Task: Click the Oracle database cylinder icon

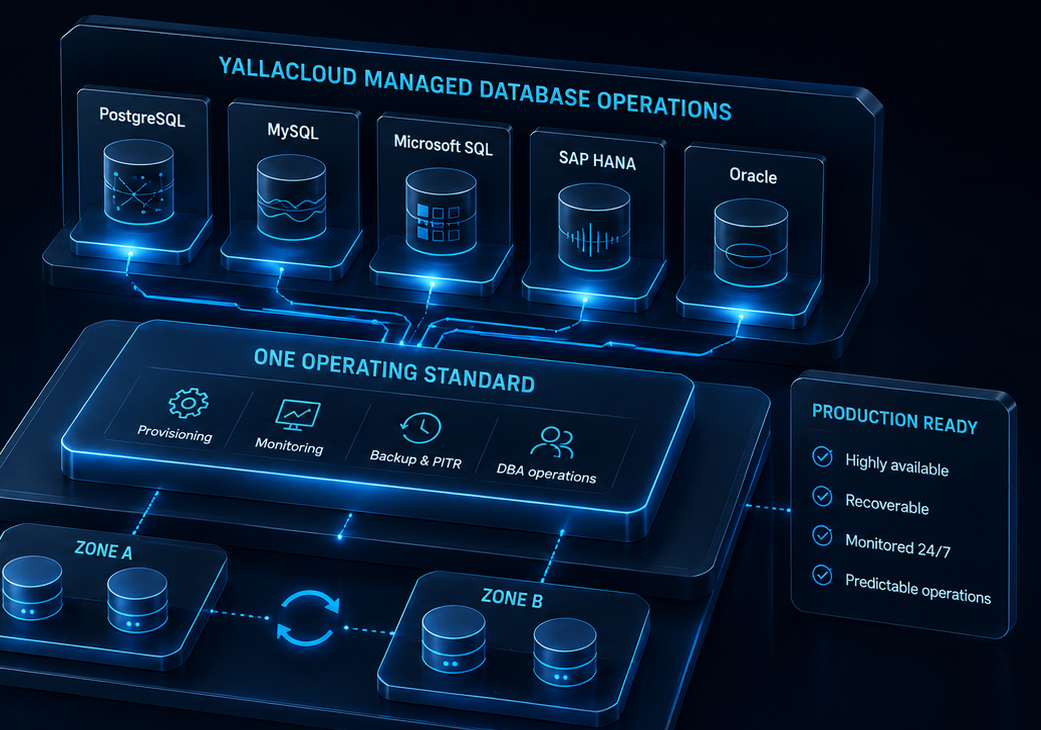Action: [751, 243]
